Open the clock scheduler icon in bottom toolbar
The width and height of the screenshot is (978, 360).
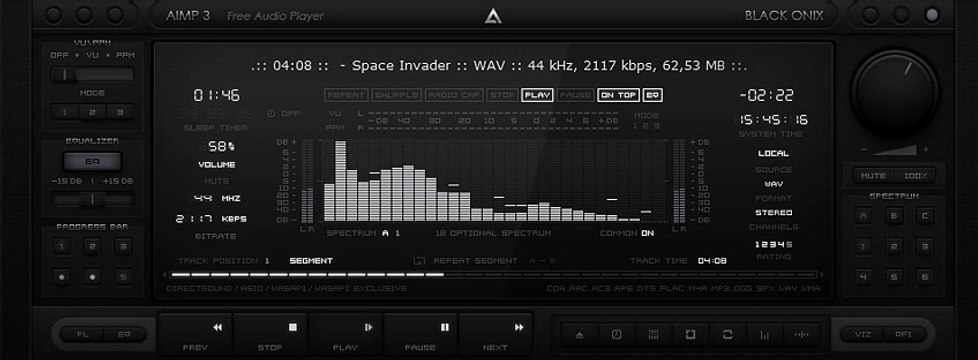click(616, 335)
